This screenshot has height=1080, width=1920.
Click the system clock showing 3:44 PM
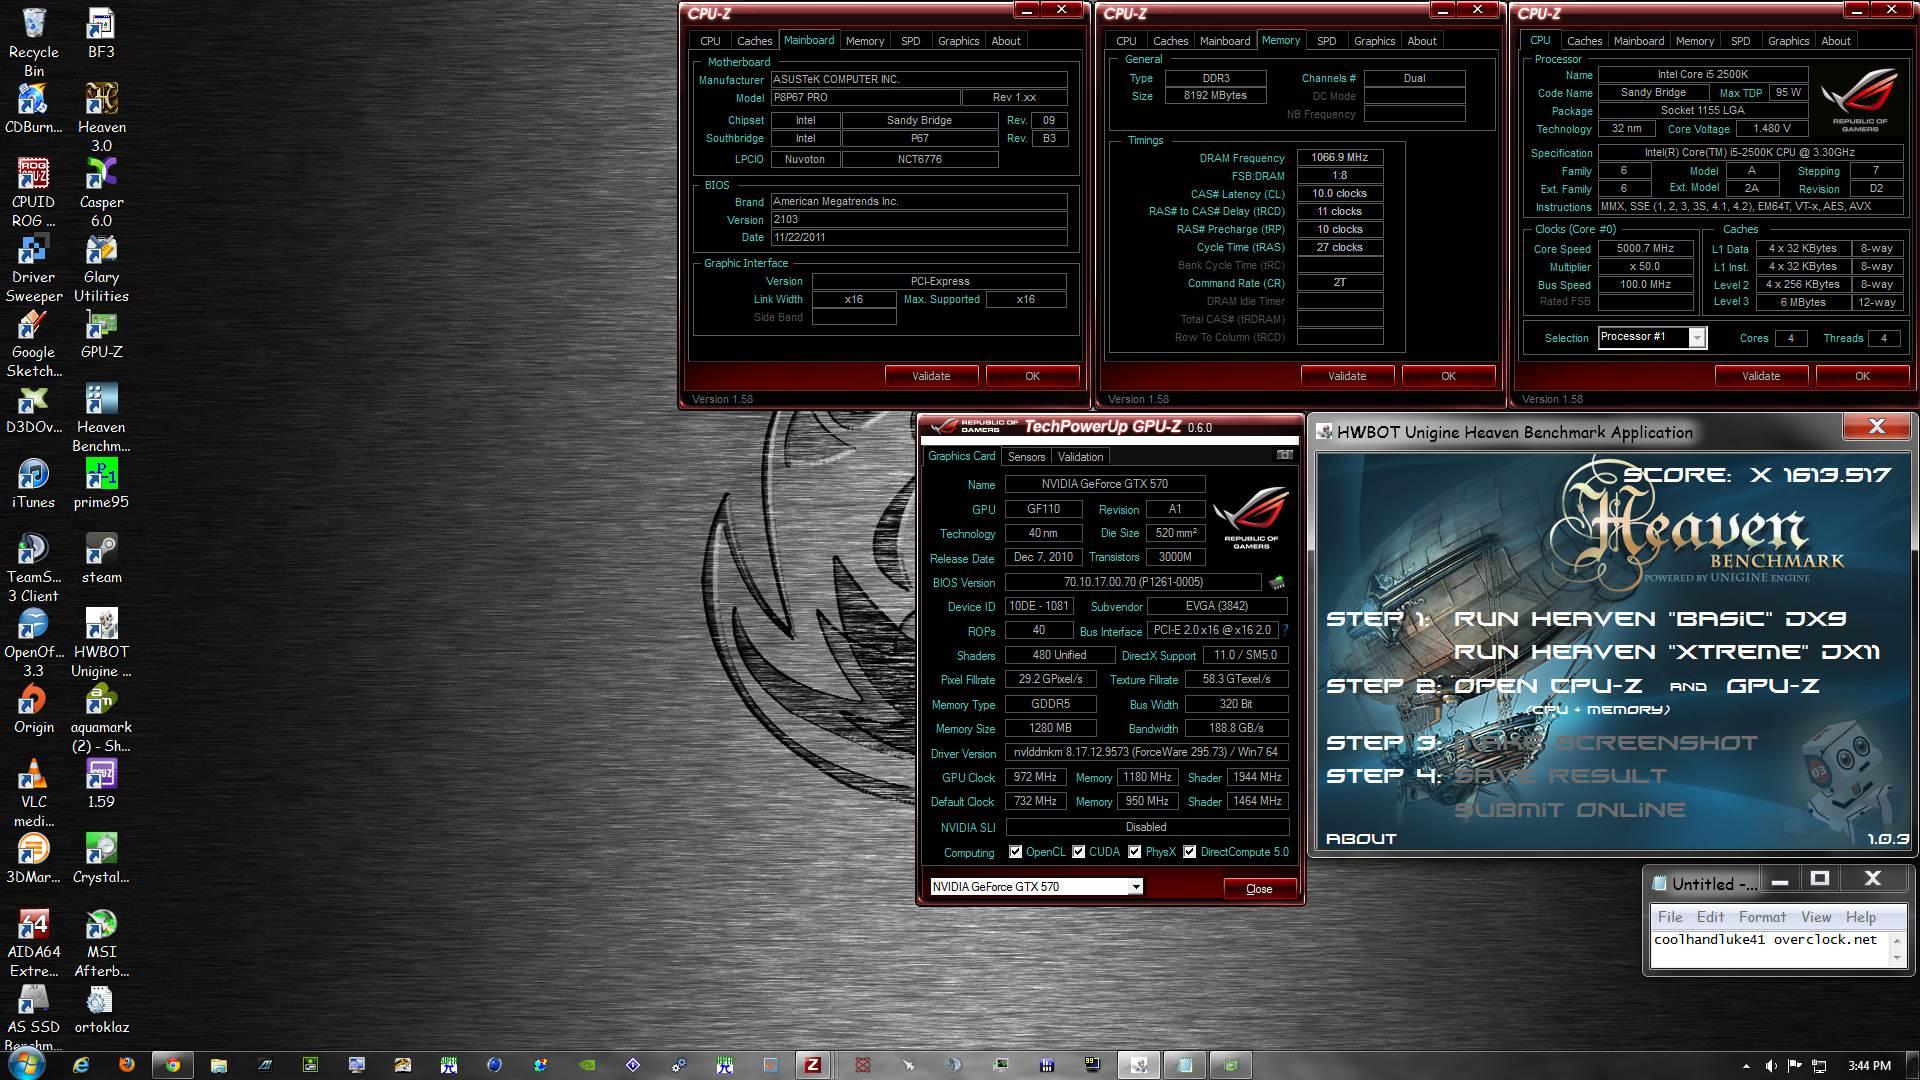coord(1869,1066)
